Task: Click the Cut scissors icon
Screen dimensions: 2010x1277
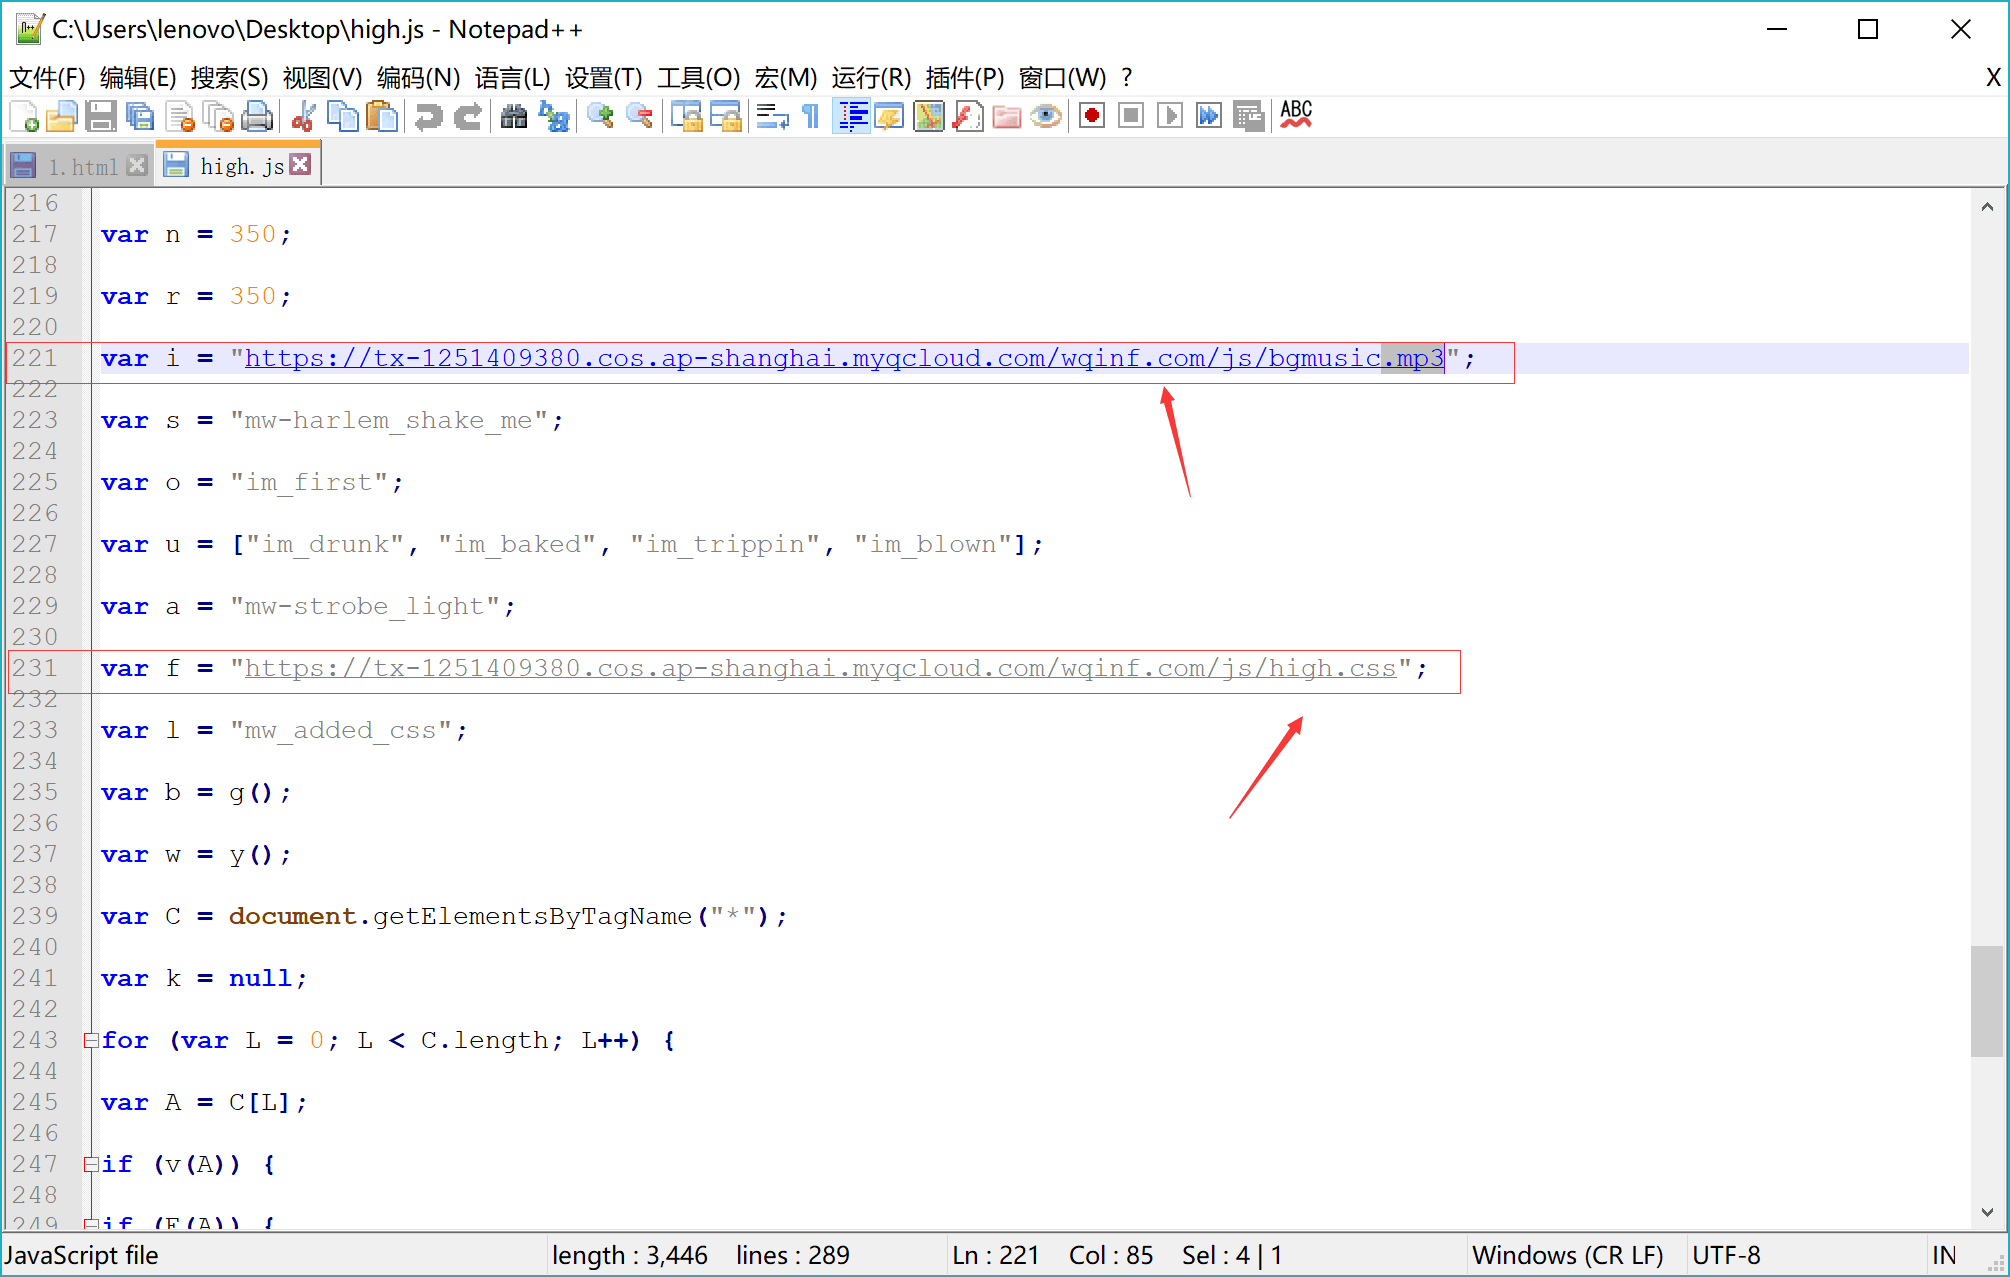Action: [x=303, y=117]
